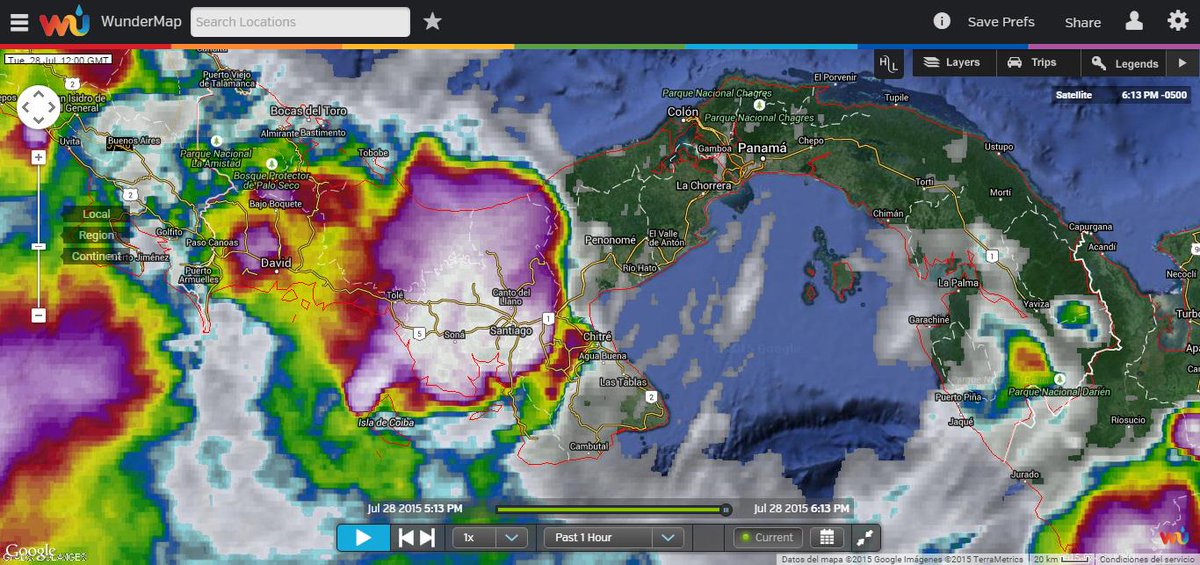Screen dimensions: 1200x565
Task: Click the Tue 28 Jul 12:00 GMT label
Action: tap(57, 60)
